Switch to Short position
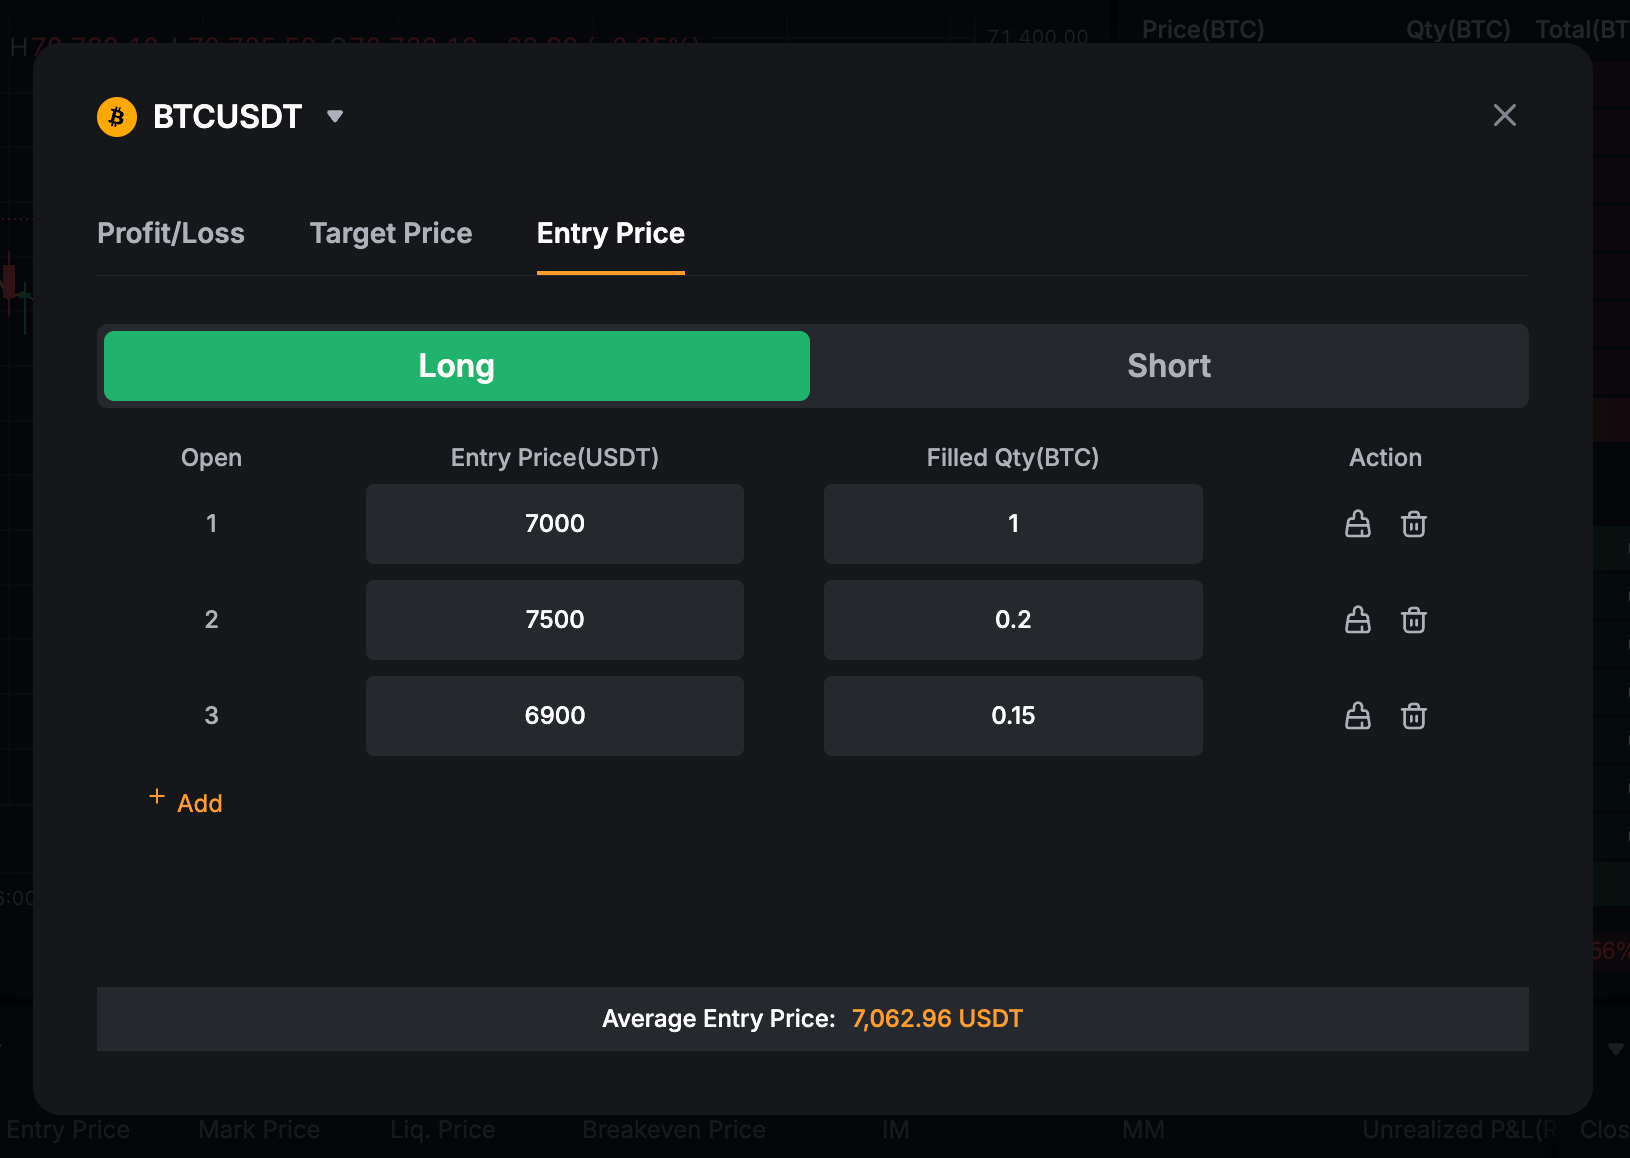 click(1168, 366)
